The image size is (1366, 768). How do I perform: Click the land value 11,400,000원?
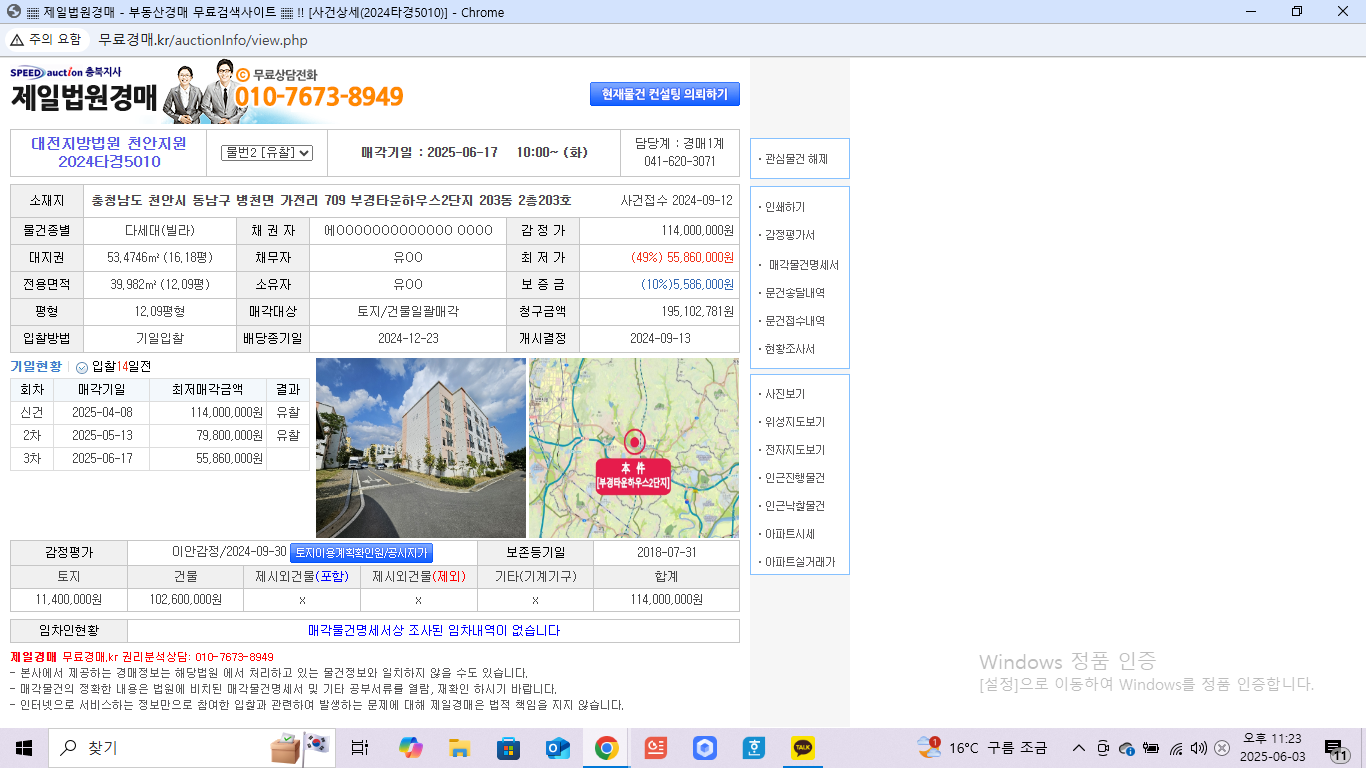[68, 600]
